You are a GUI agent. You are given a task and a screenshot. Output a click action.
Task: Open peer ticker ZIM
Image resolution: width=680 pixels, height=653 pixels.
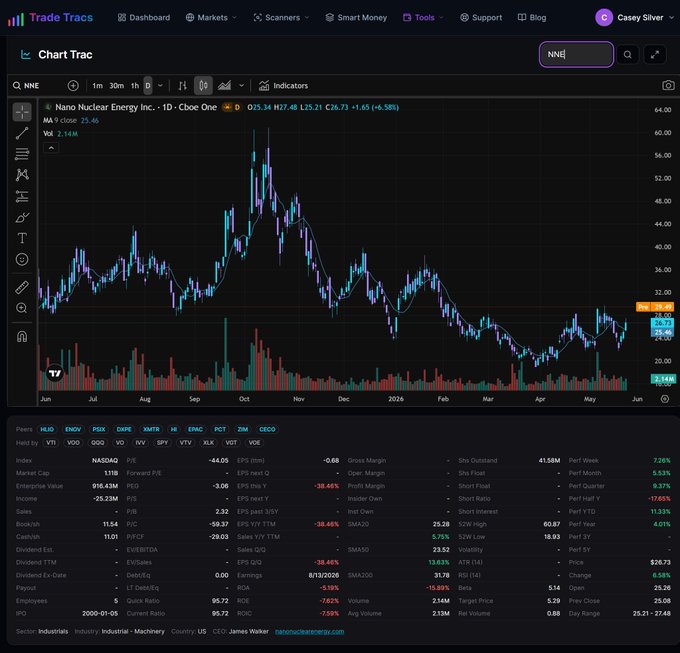242,429
